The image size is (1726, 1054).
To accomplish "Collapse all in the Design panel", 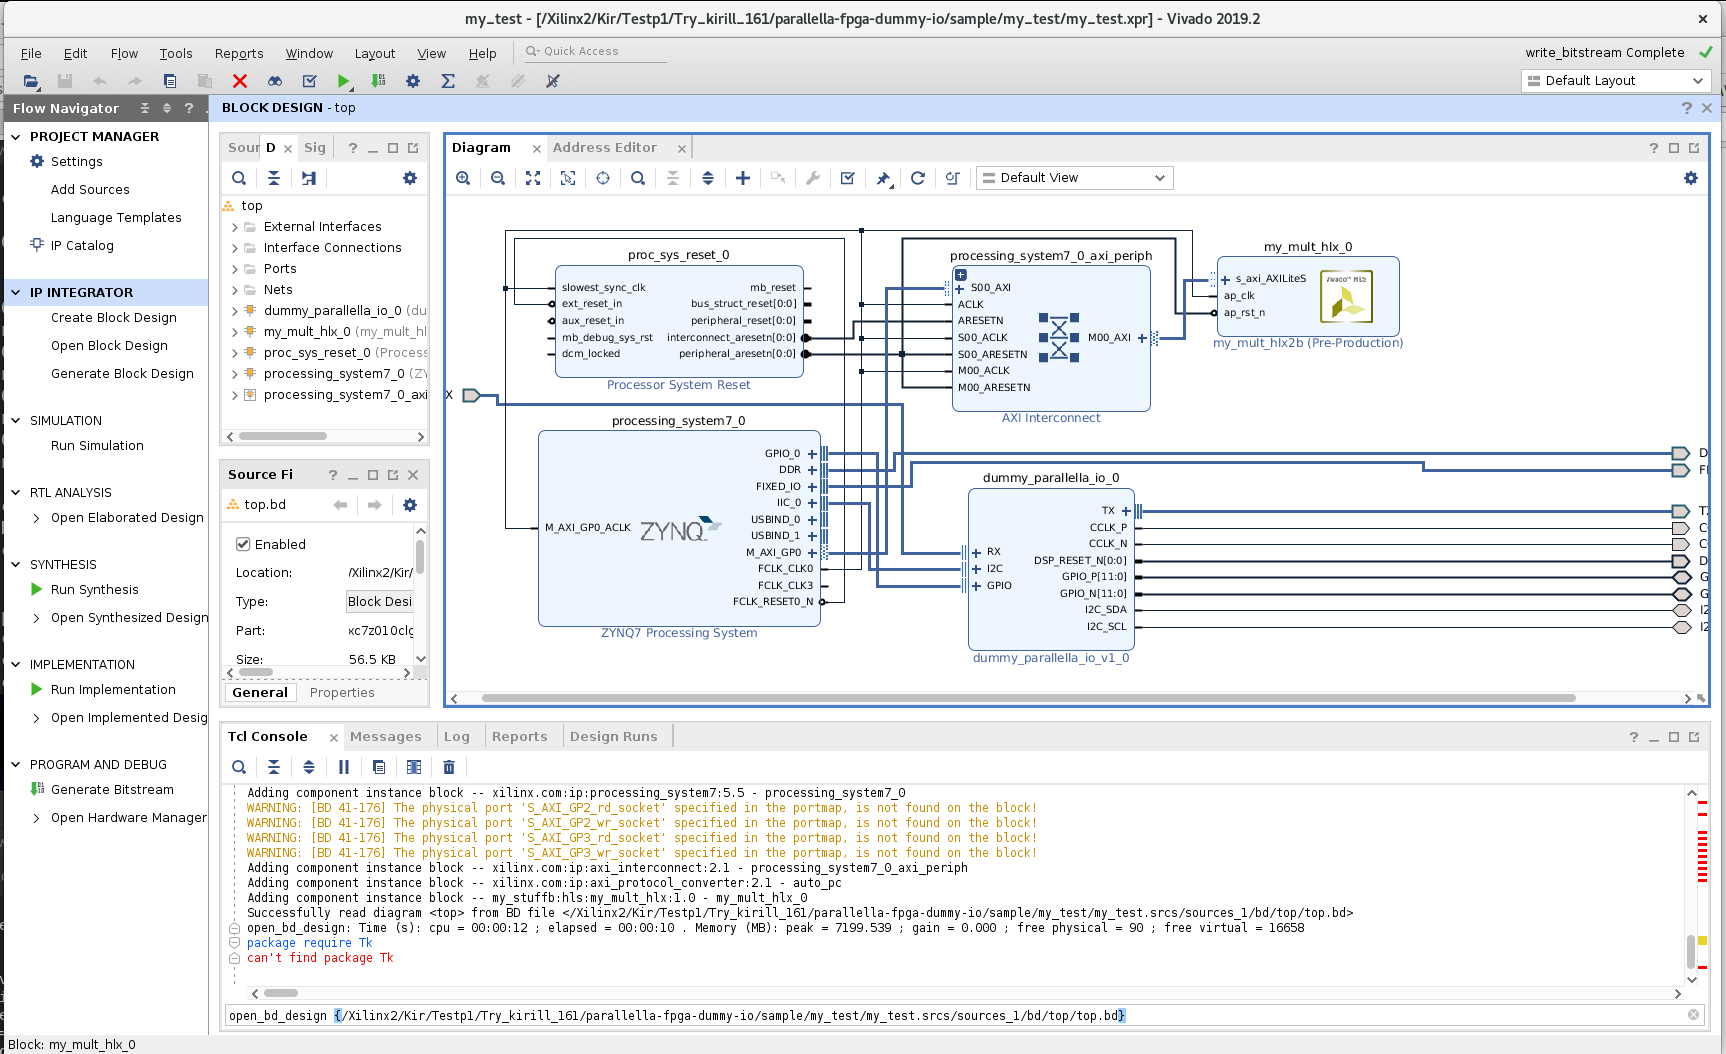I will click(274, 178).
